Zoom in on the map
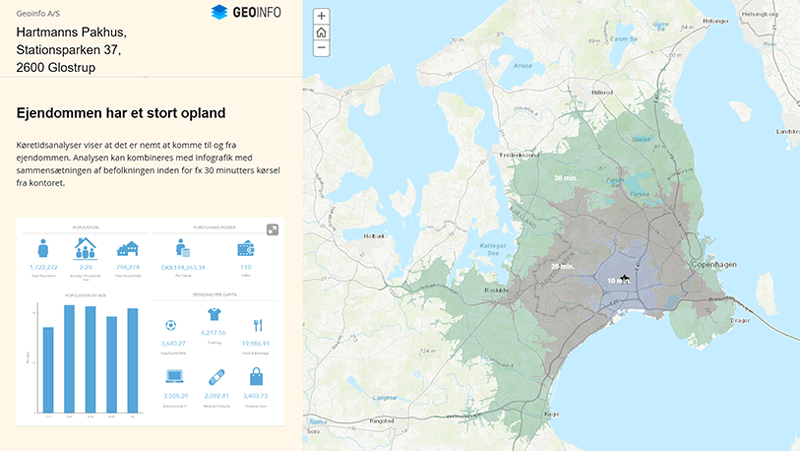This screenshot has height=451, width=800. tap(321, 16)
